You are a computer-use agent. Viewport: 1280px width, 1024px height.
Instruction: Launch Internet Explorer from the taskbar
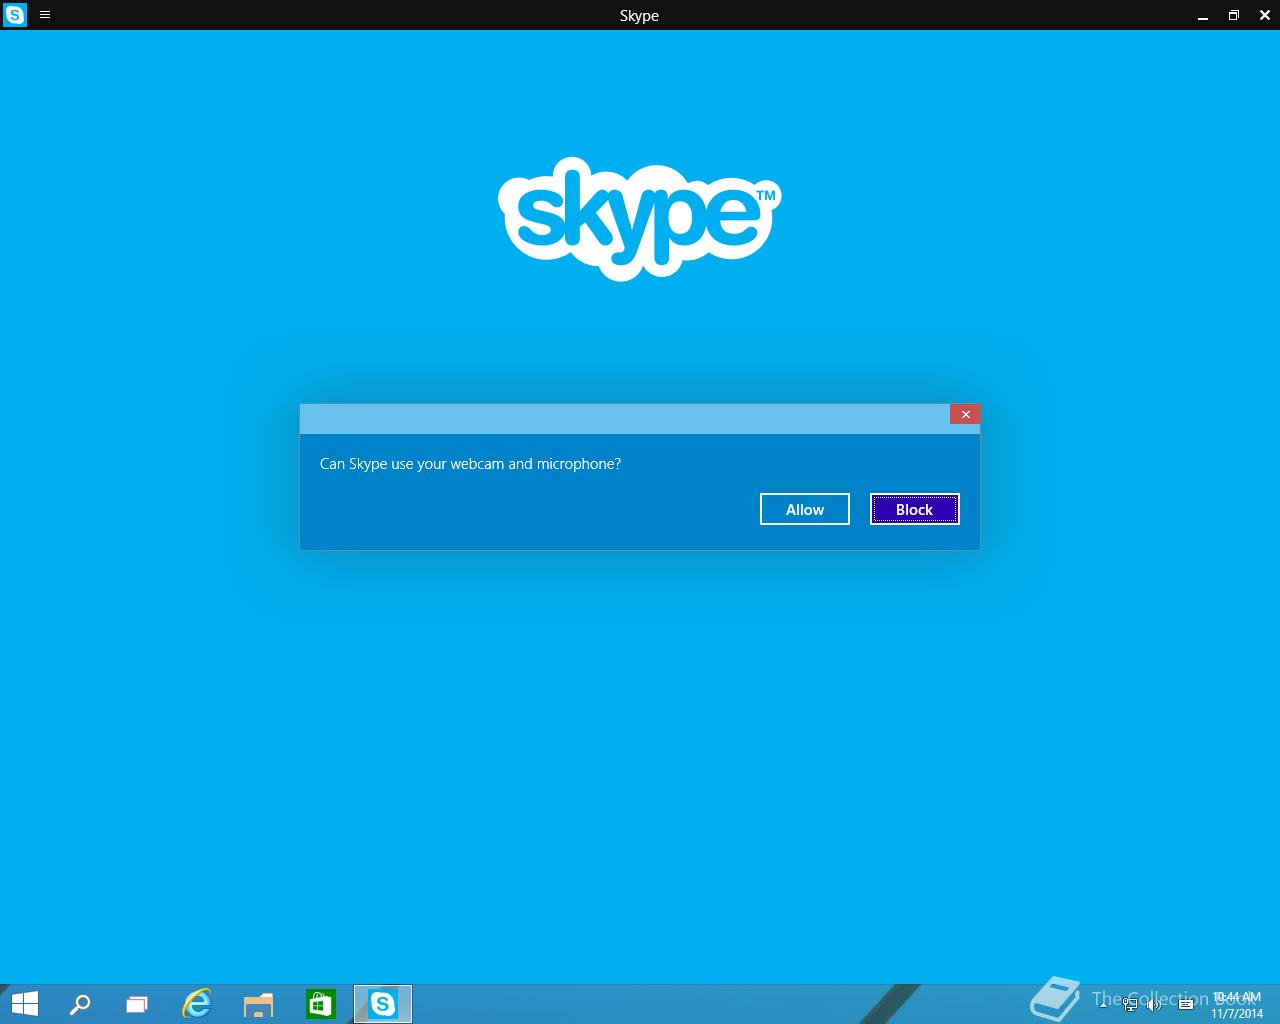point(197,1004)
